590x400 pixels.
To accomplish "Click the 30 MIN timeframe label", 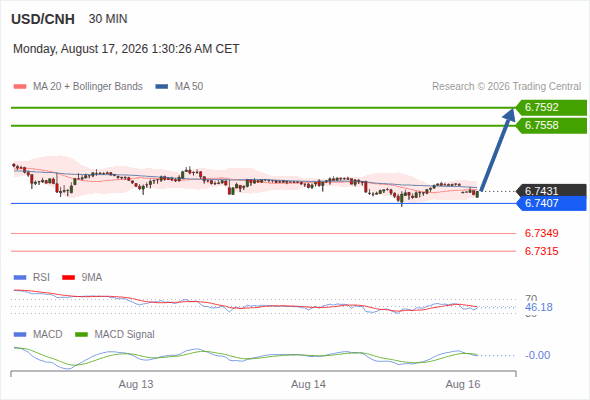I will [108, 19].
